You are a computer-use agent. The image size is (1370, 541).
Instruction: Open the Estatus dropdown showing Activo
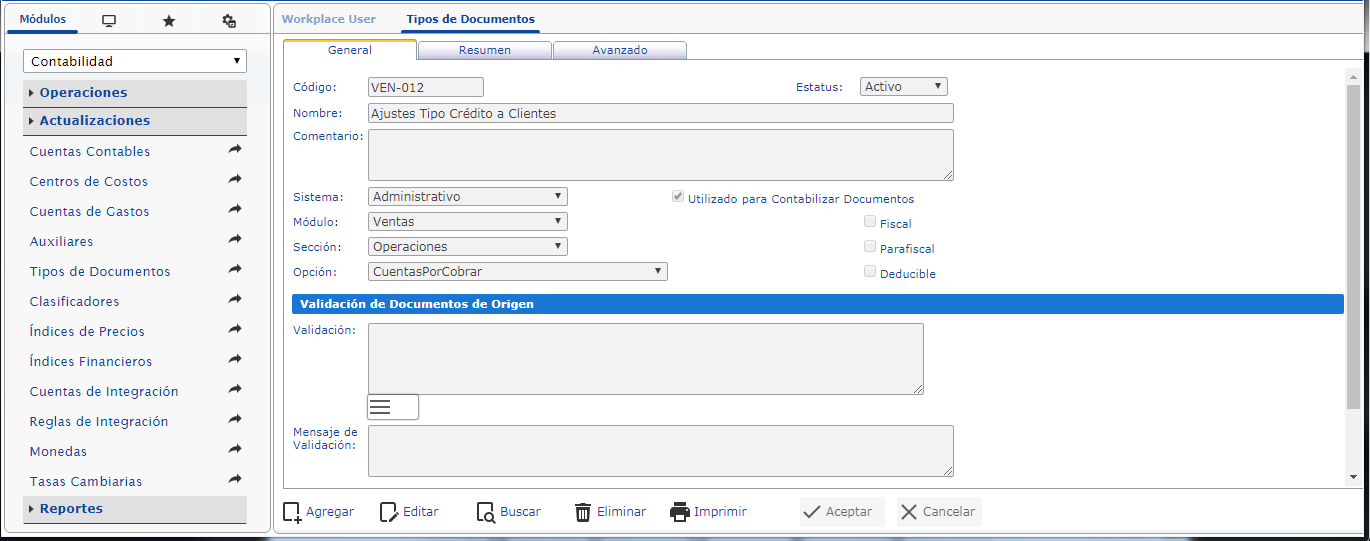point(904,87)
